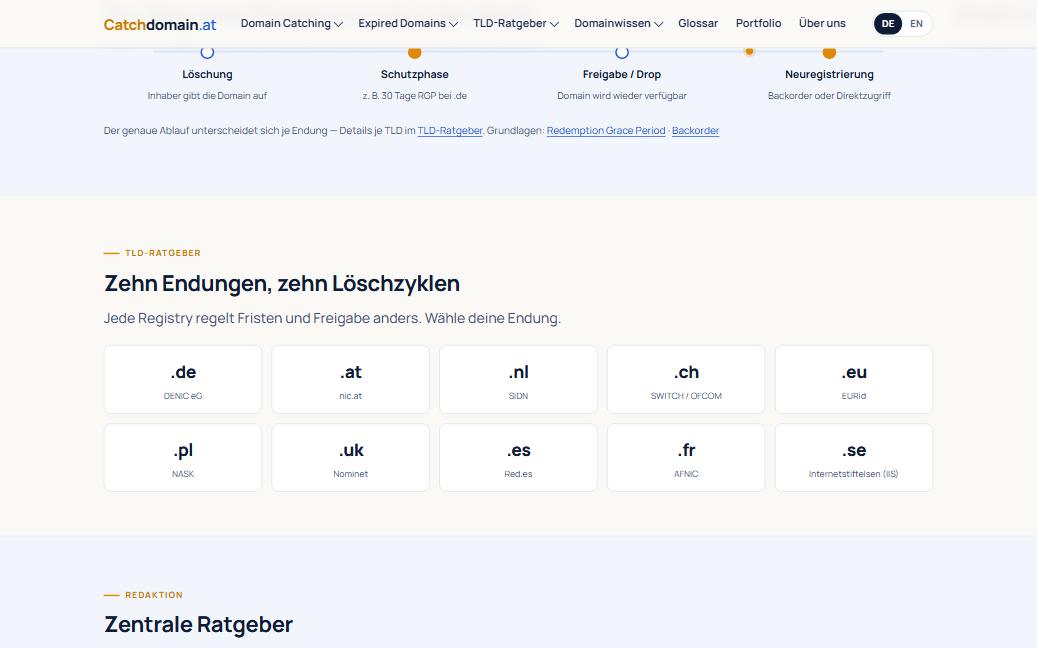The height and width of the screenshot is (648, 1037).
Task: Click the Domainwissen chevron arrow
Action: coord(658,24)
